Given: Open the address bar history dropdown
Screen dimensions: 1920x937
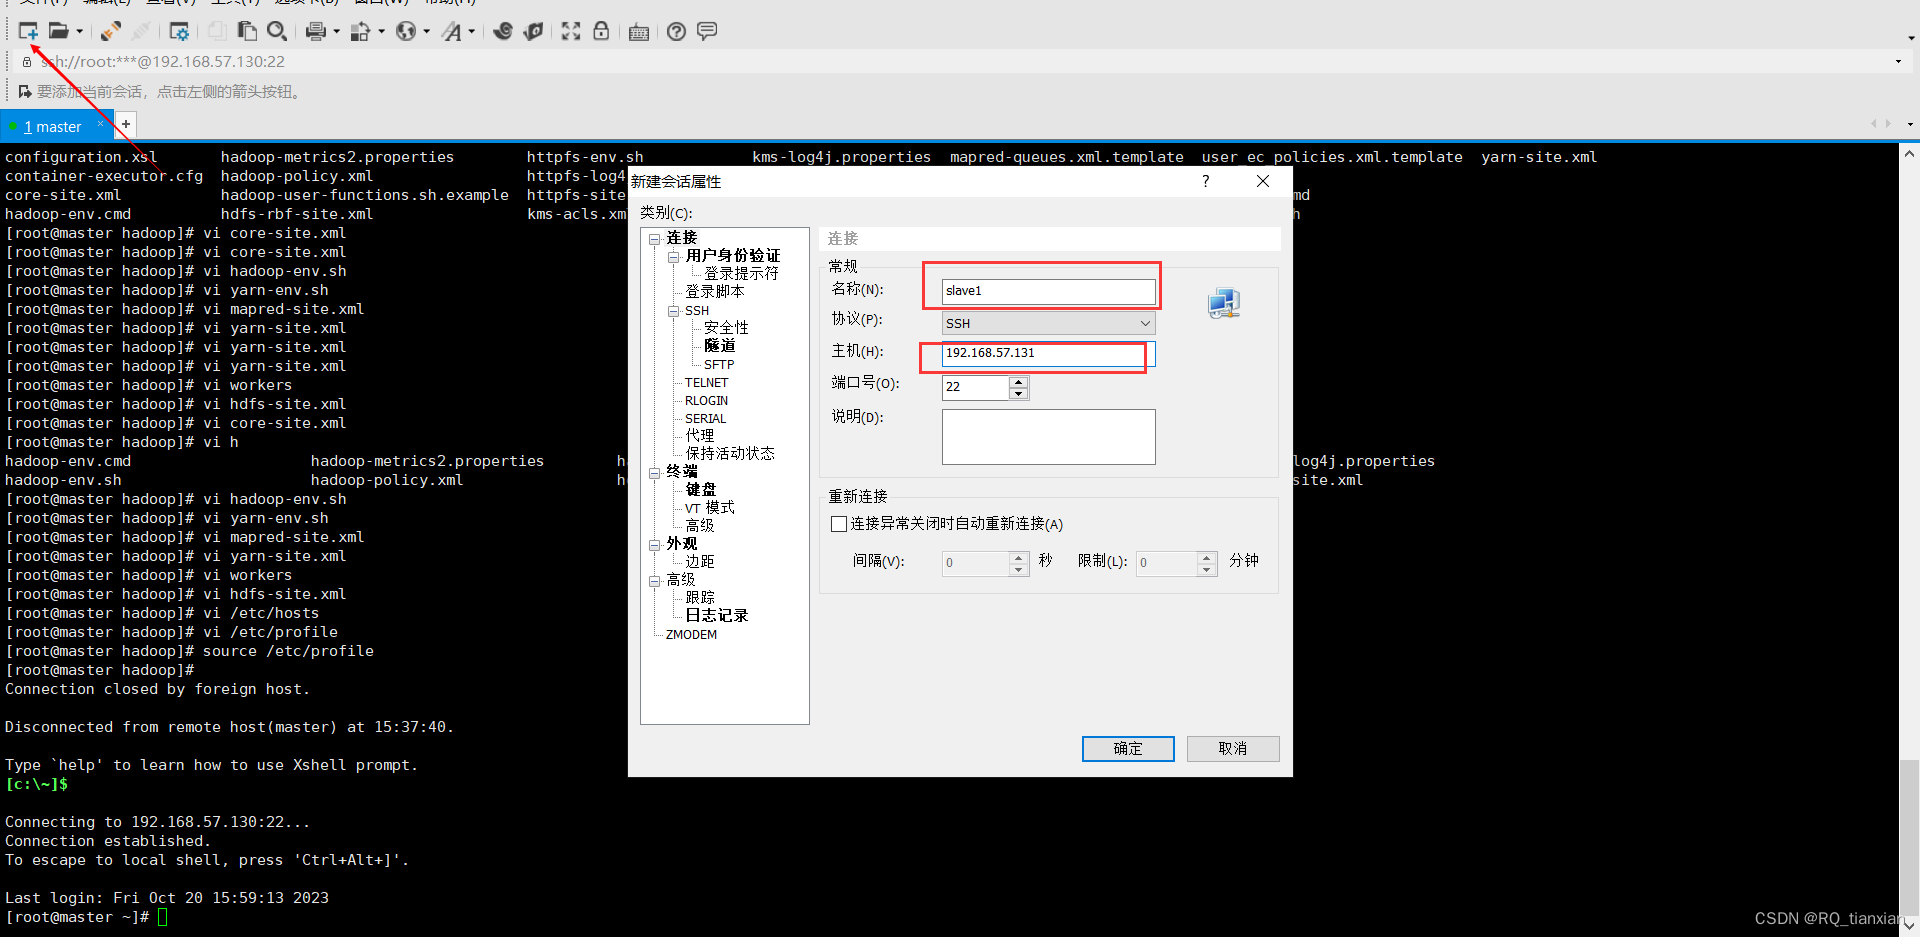Looking at the screenshot, I should pos(1898,62).
